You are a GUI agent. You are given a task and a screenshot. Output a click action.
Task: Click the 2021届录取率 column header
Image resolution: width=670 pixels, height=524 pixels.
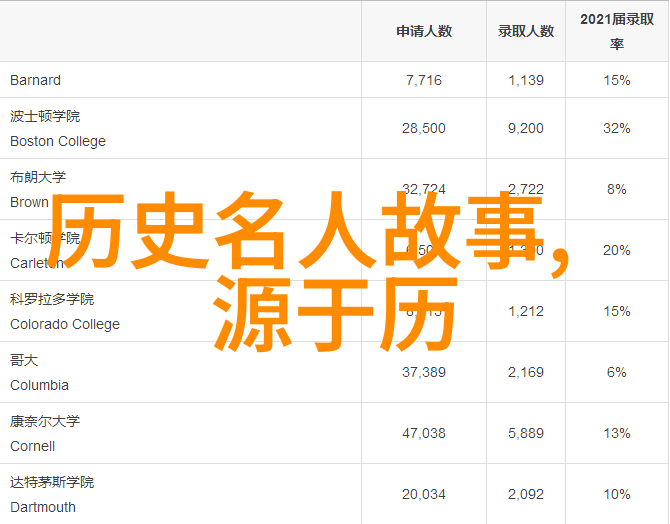[617, 31]
